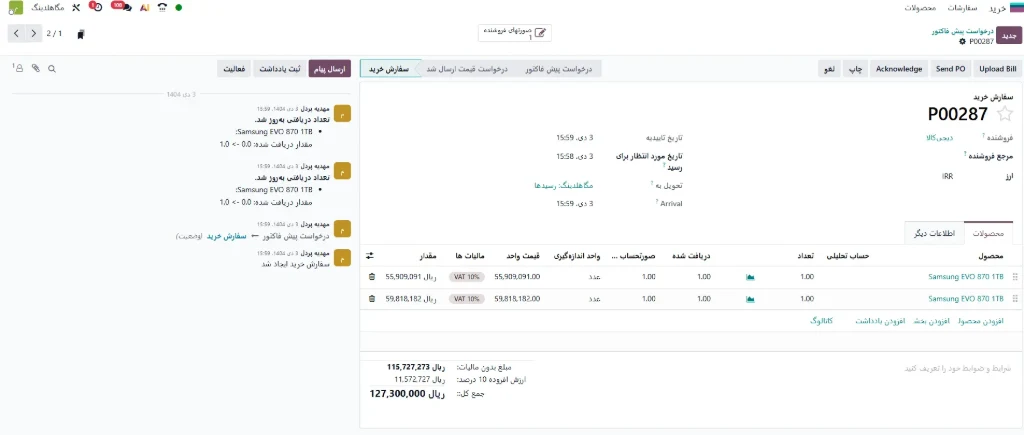Click the bookmark icon beside the pager
This screenshot has height=435, width=1024.
pyautogui.click(x=80, y=34)
